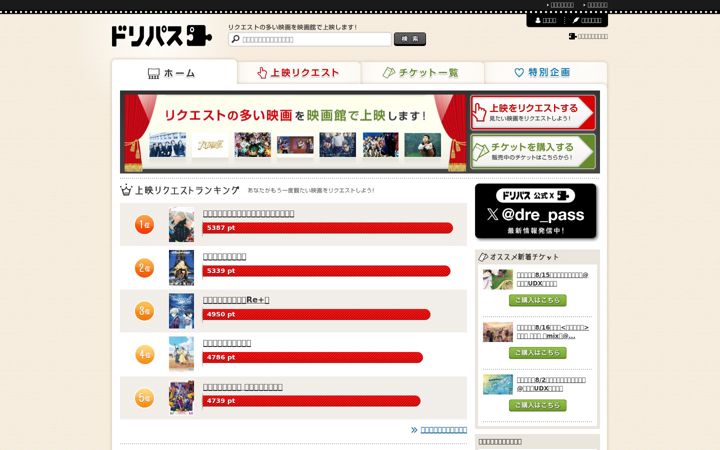Open the movie title link above 5387 pt
The height and width of the screenshot is (450, 720).
click(248, 214)
